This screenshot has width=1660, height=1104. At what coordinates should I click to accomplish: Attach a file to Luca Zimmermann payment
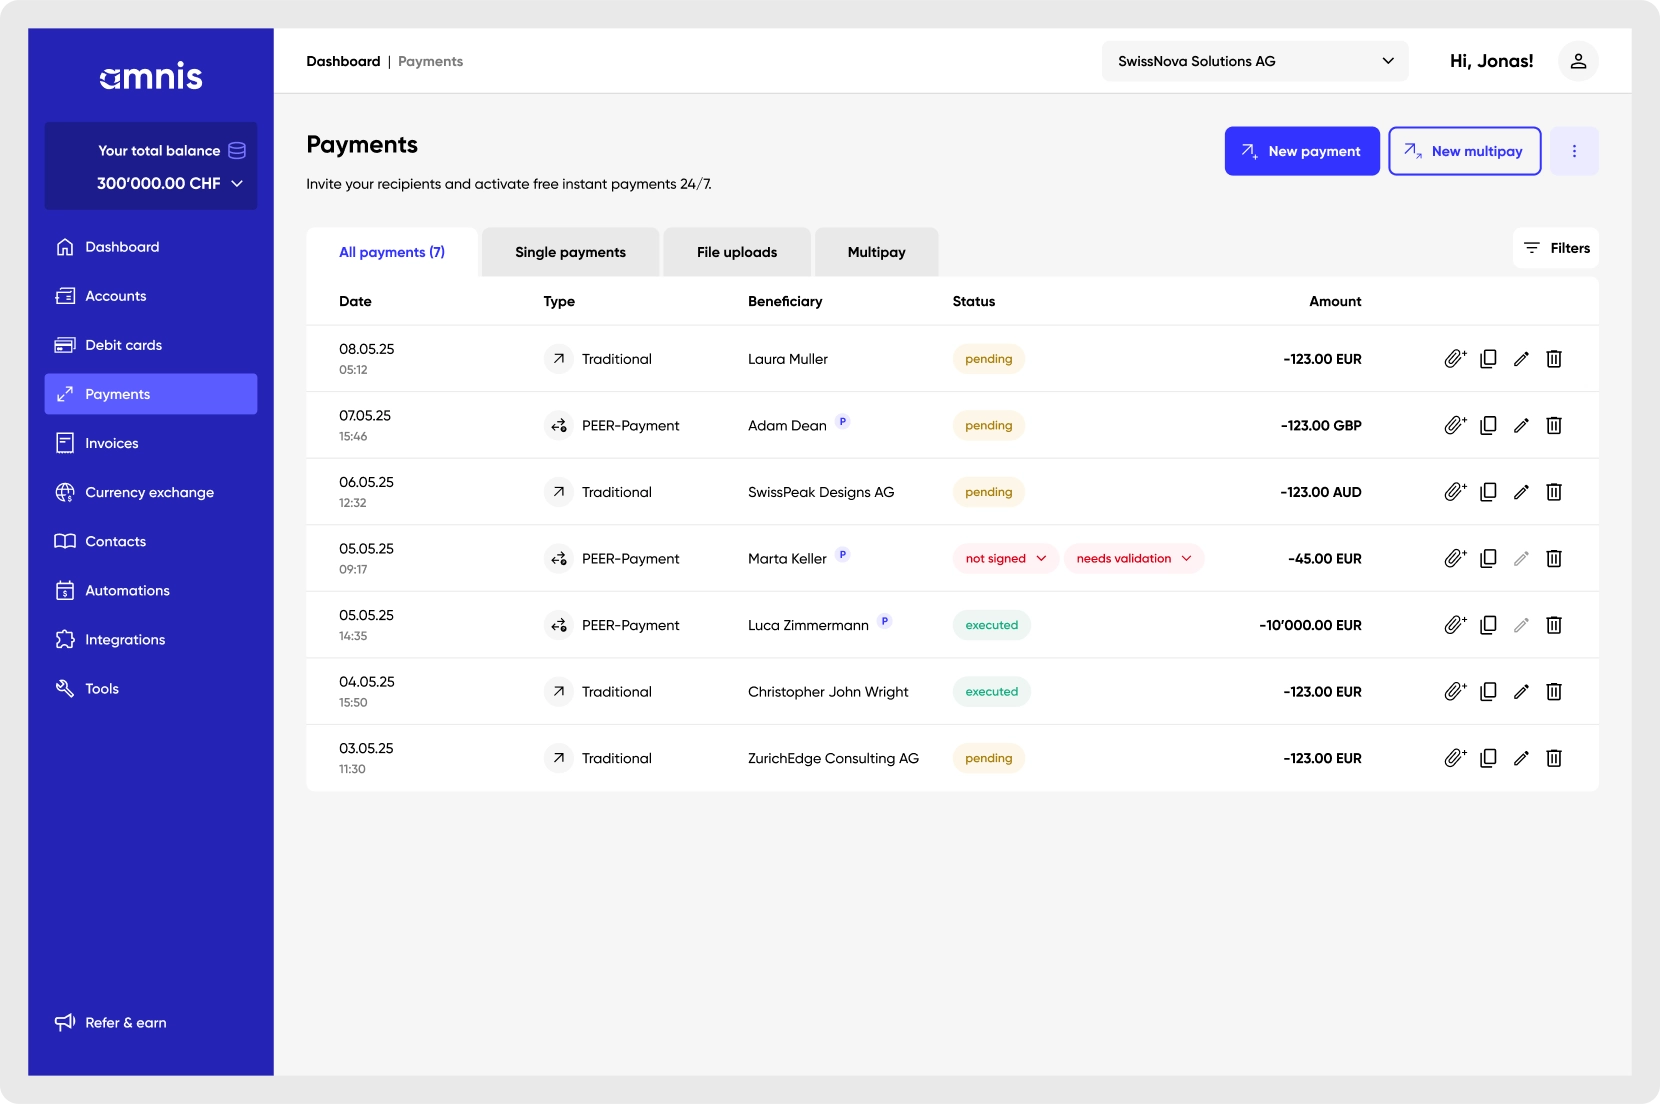(x=1454, y=625)
